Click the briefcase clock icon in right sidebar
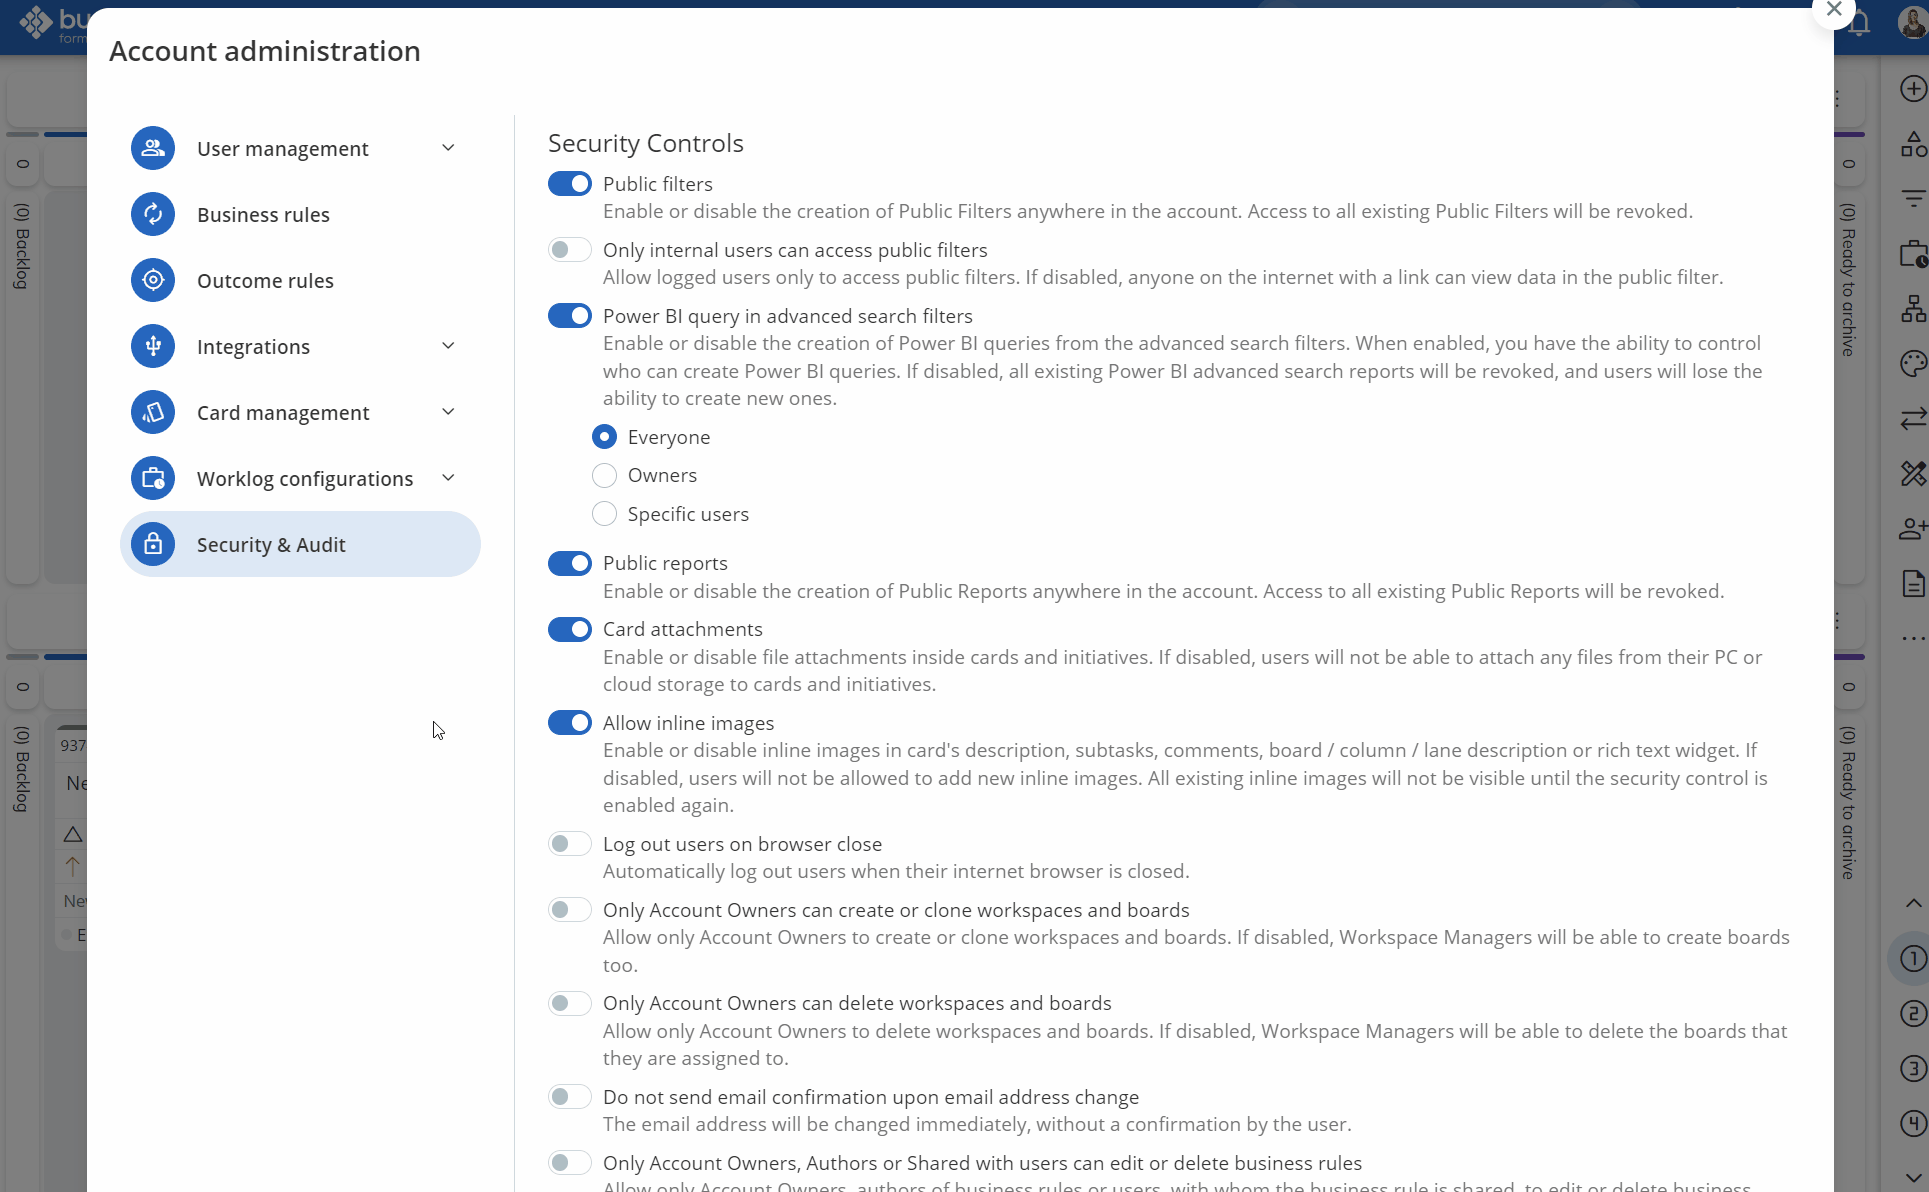The height and width of the screenshot is (1192, 1929). [x=1913, y=254]
